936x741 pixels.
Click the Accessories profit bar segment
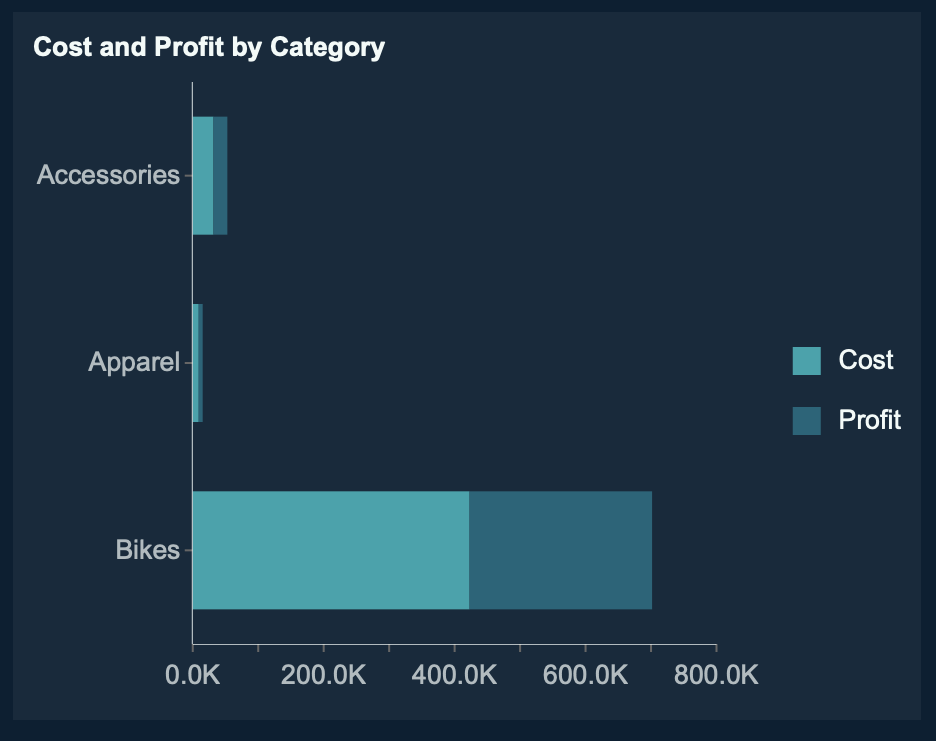[220, 176]
